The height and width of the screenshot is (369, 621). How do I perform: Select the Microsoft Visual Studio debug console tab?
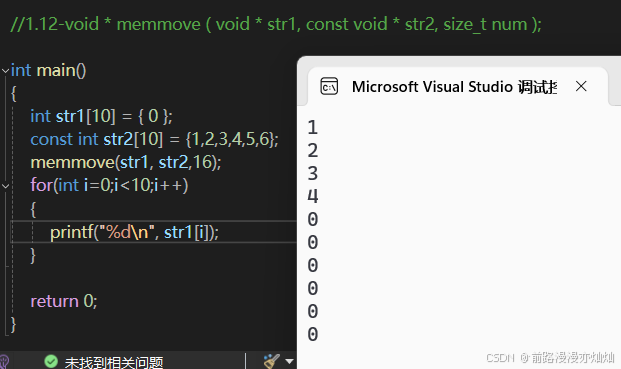[x=457, y=86]
